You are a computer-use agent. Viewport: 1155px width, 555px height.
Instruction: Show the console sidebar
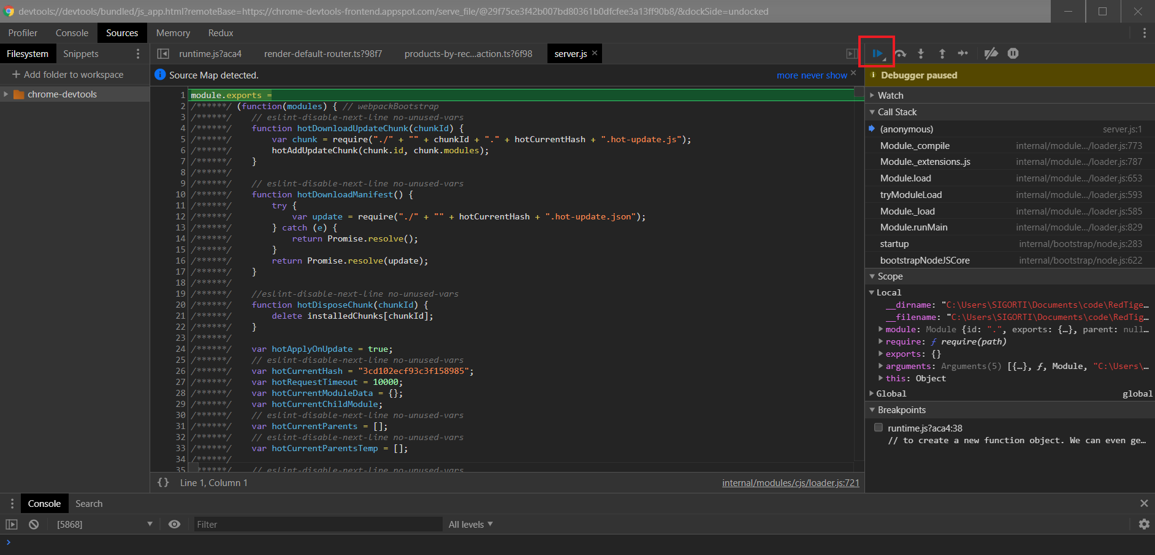11,524
